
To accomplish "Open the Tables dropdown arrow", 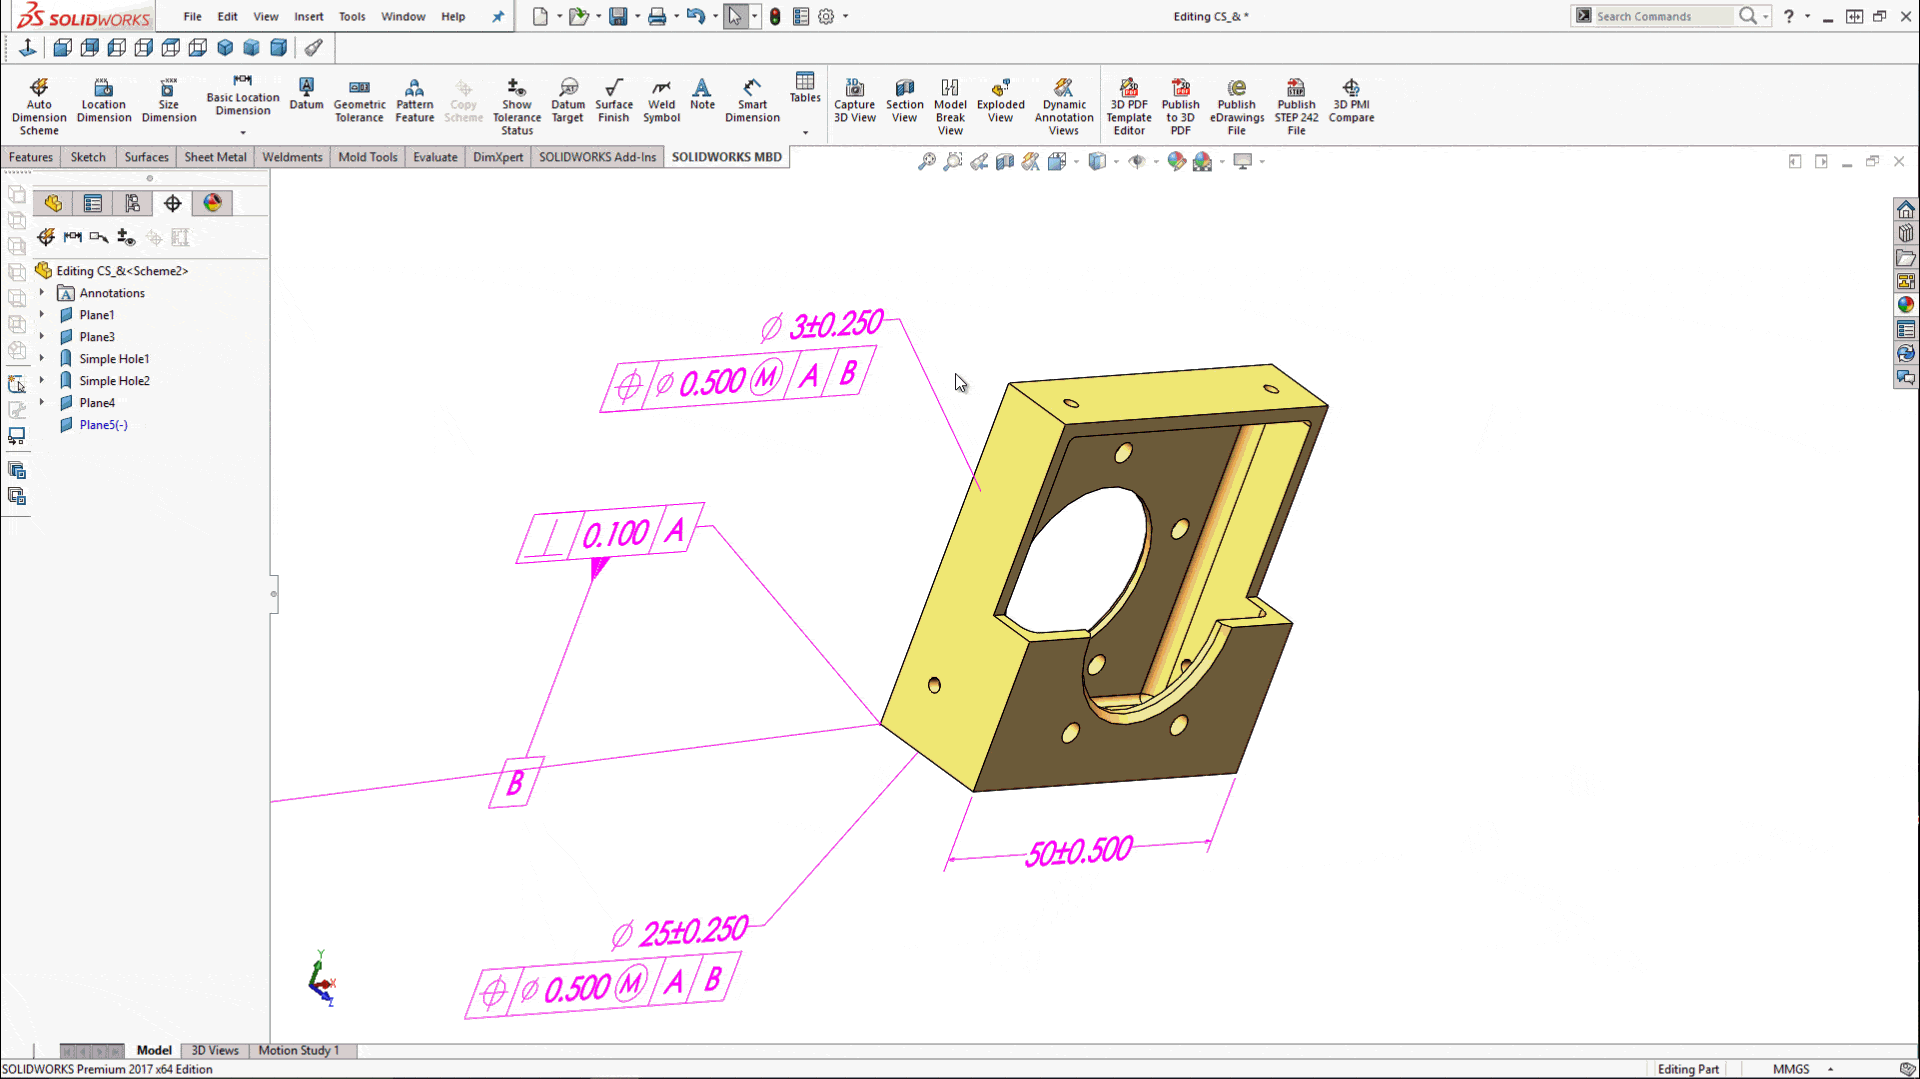I will coord(805,132).
